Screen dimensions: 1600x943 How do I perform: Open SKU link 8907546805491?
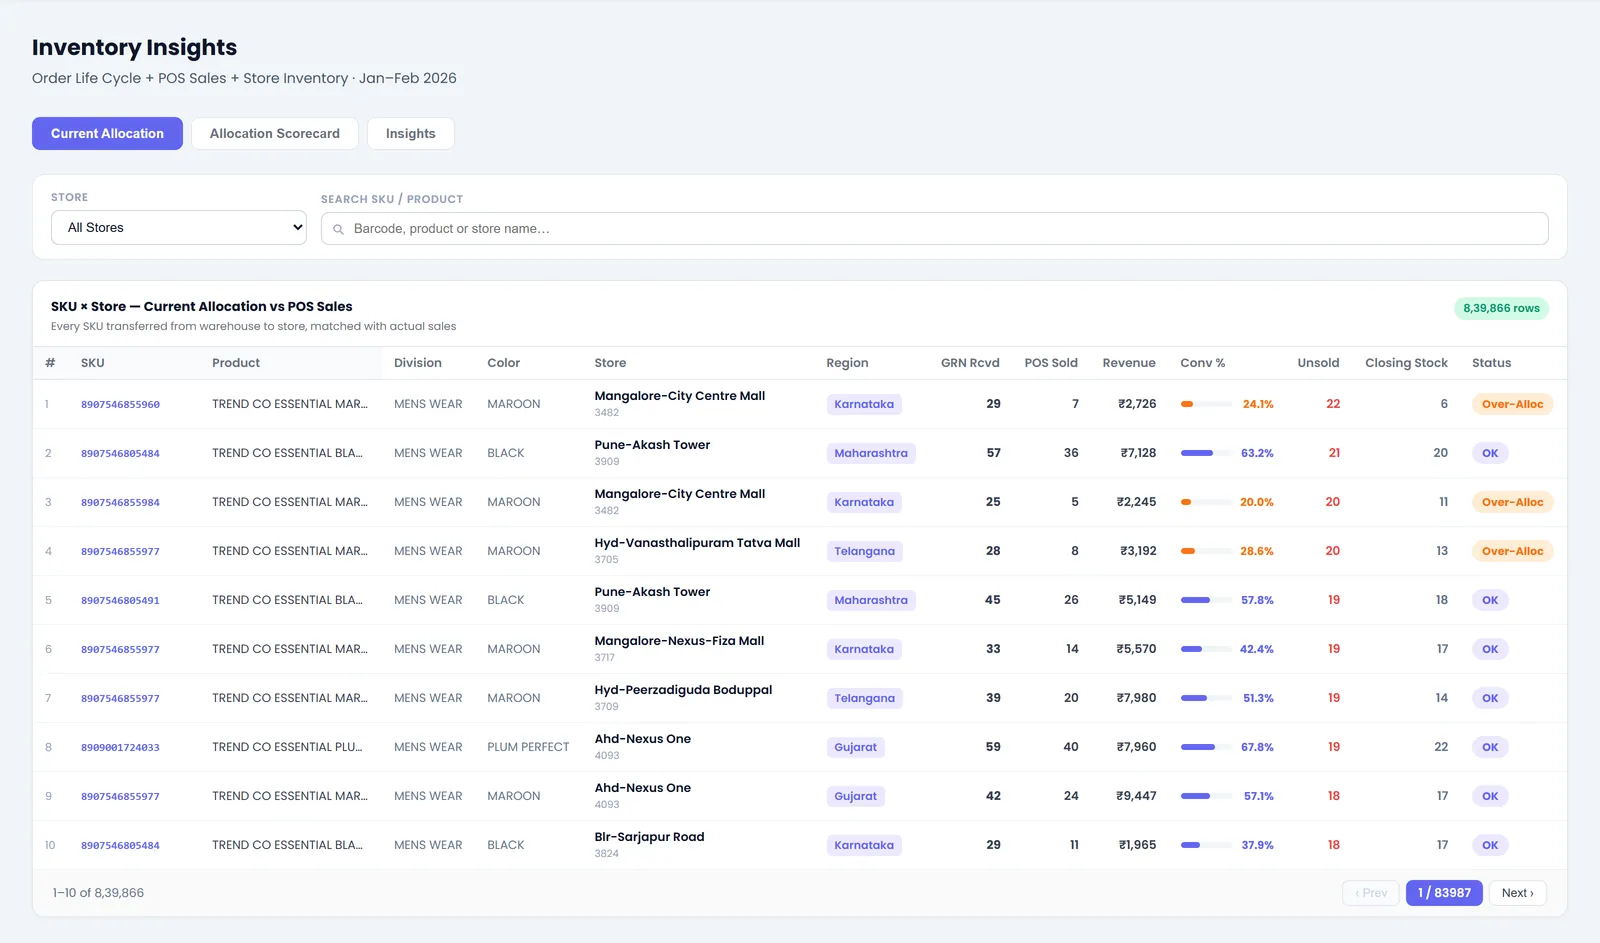point(120,600)
